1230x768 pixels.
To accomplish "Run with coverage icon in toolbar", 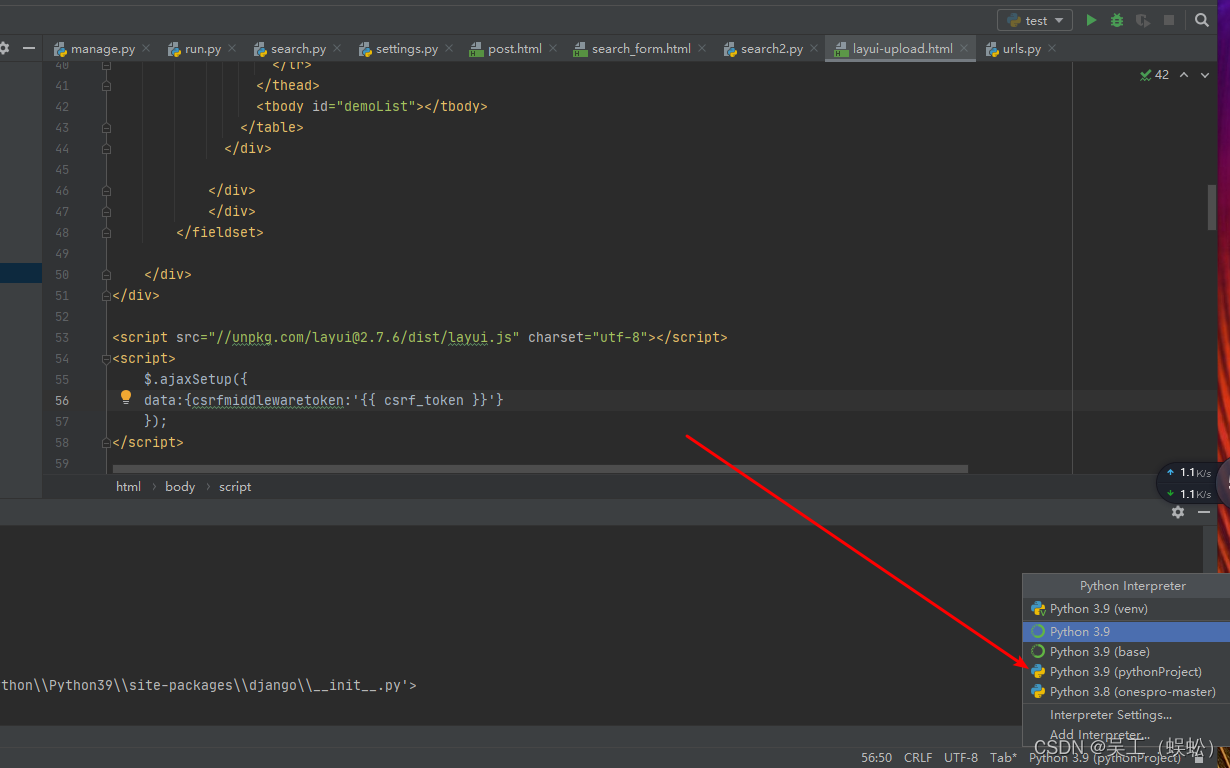I will [x=1143, y=20].
